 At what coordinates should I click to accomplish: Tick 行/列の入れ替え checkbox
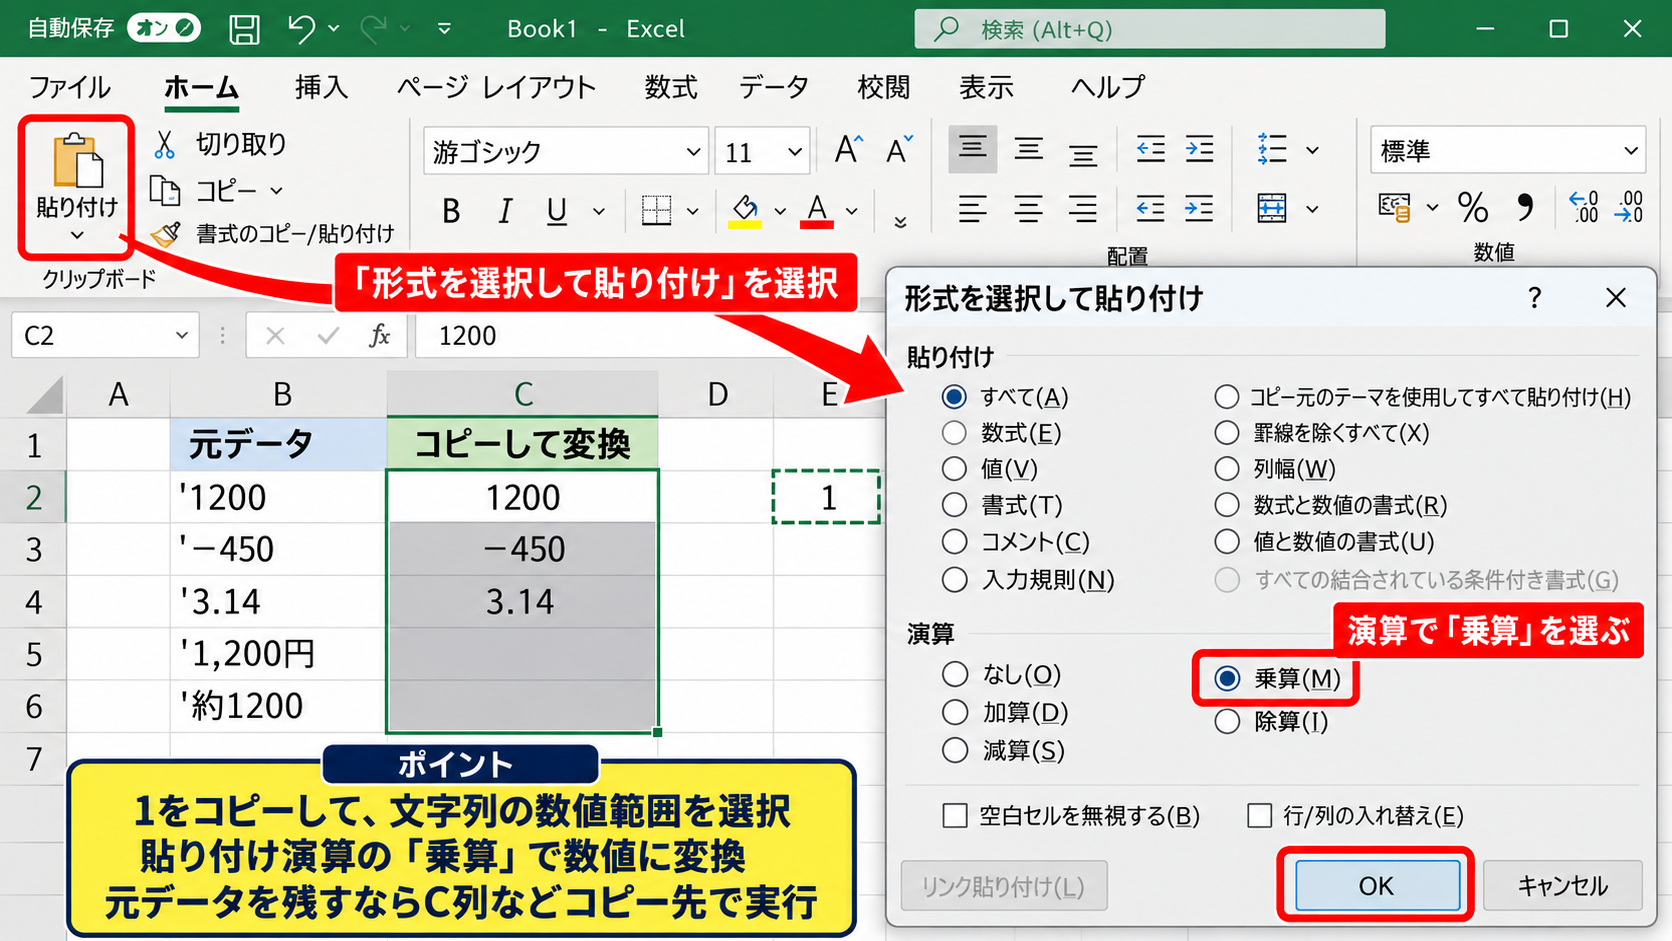coord(1260,816)
